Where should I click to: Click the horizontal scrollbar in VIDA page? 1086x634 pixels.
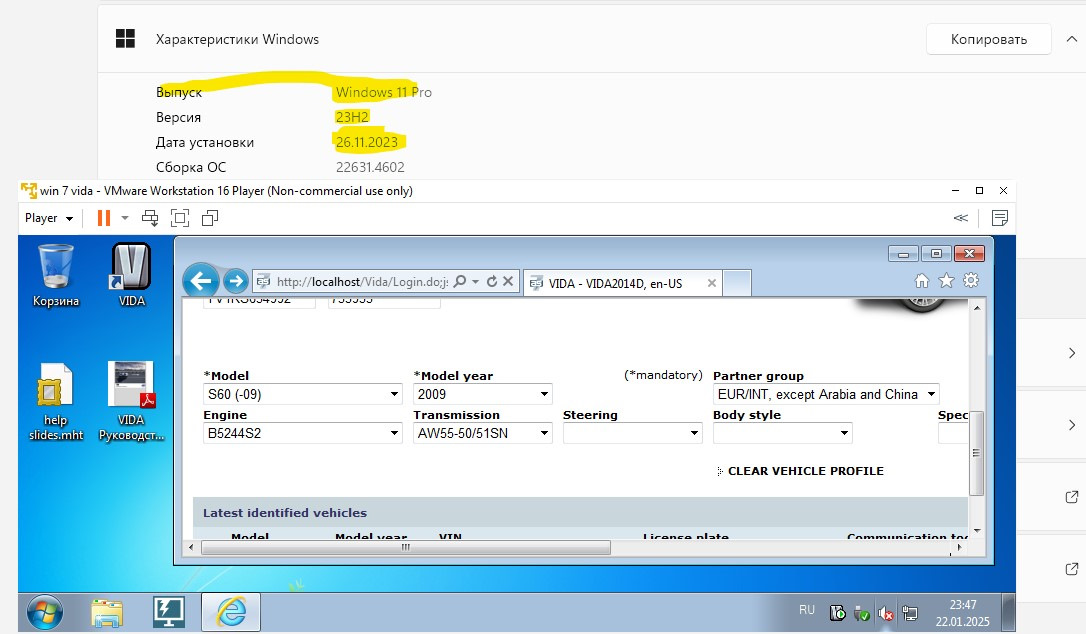click(x=405, y=548)
